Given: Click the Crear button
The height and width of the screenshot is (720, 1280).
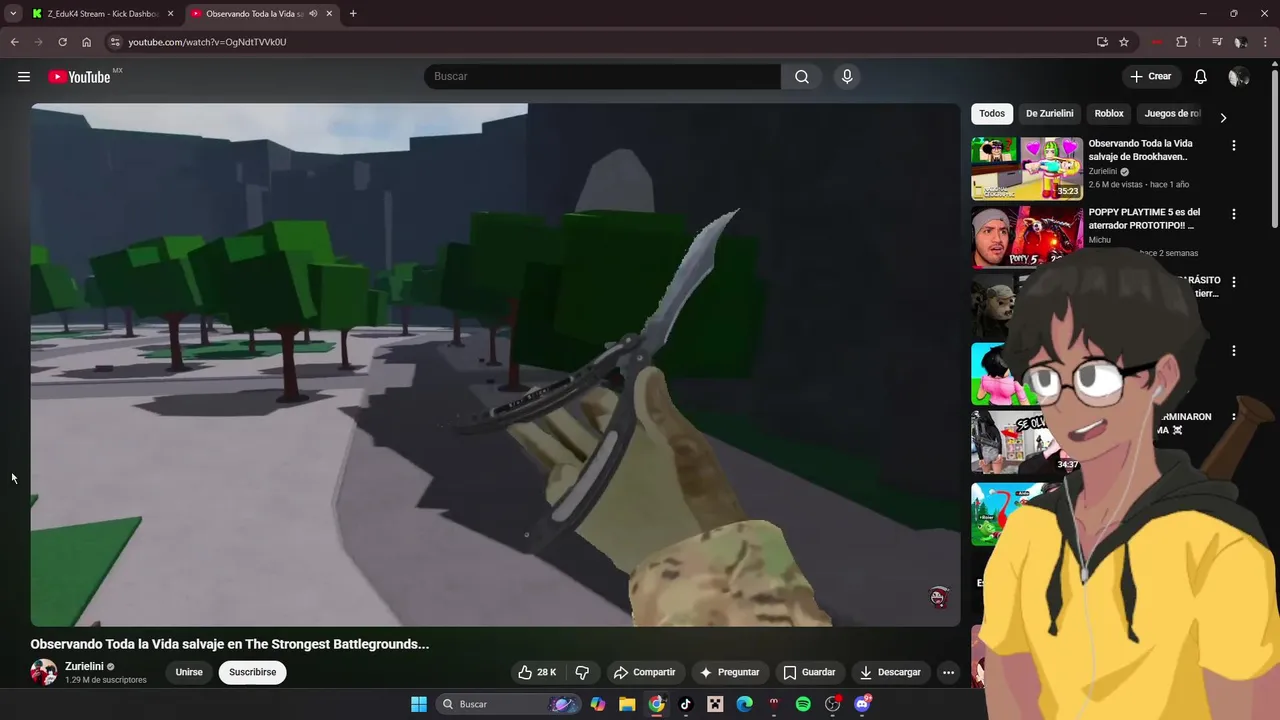Looking at the screenshot, I should tap(1150, 77).
